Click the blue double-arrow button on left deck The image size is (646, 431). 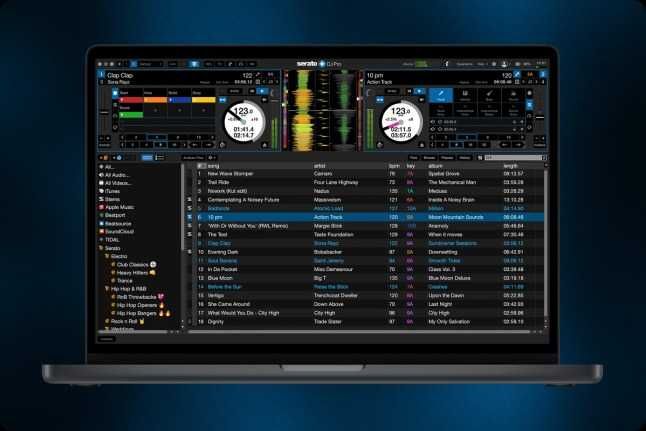click(222, 100)
